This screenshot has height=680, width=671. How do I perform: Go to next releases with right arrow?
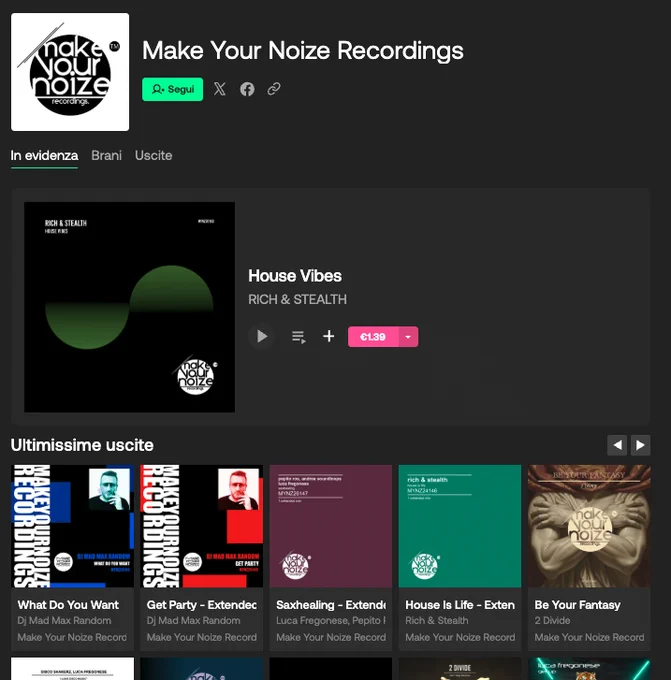click(640, 445)
